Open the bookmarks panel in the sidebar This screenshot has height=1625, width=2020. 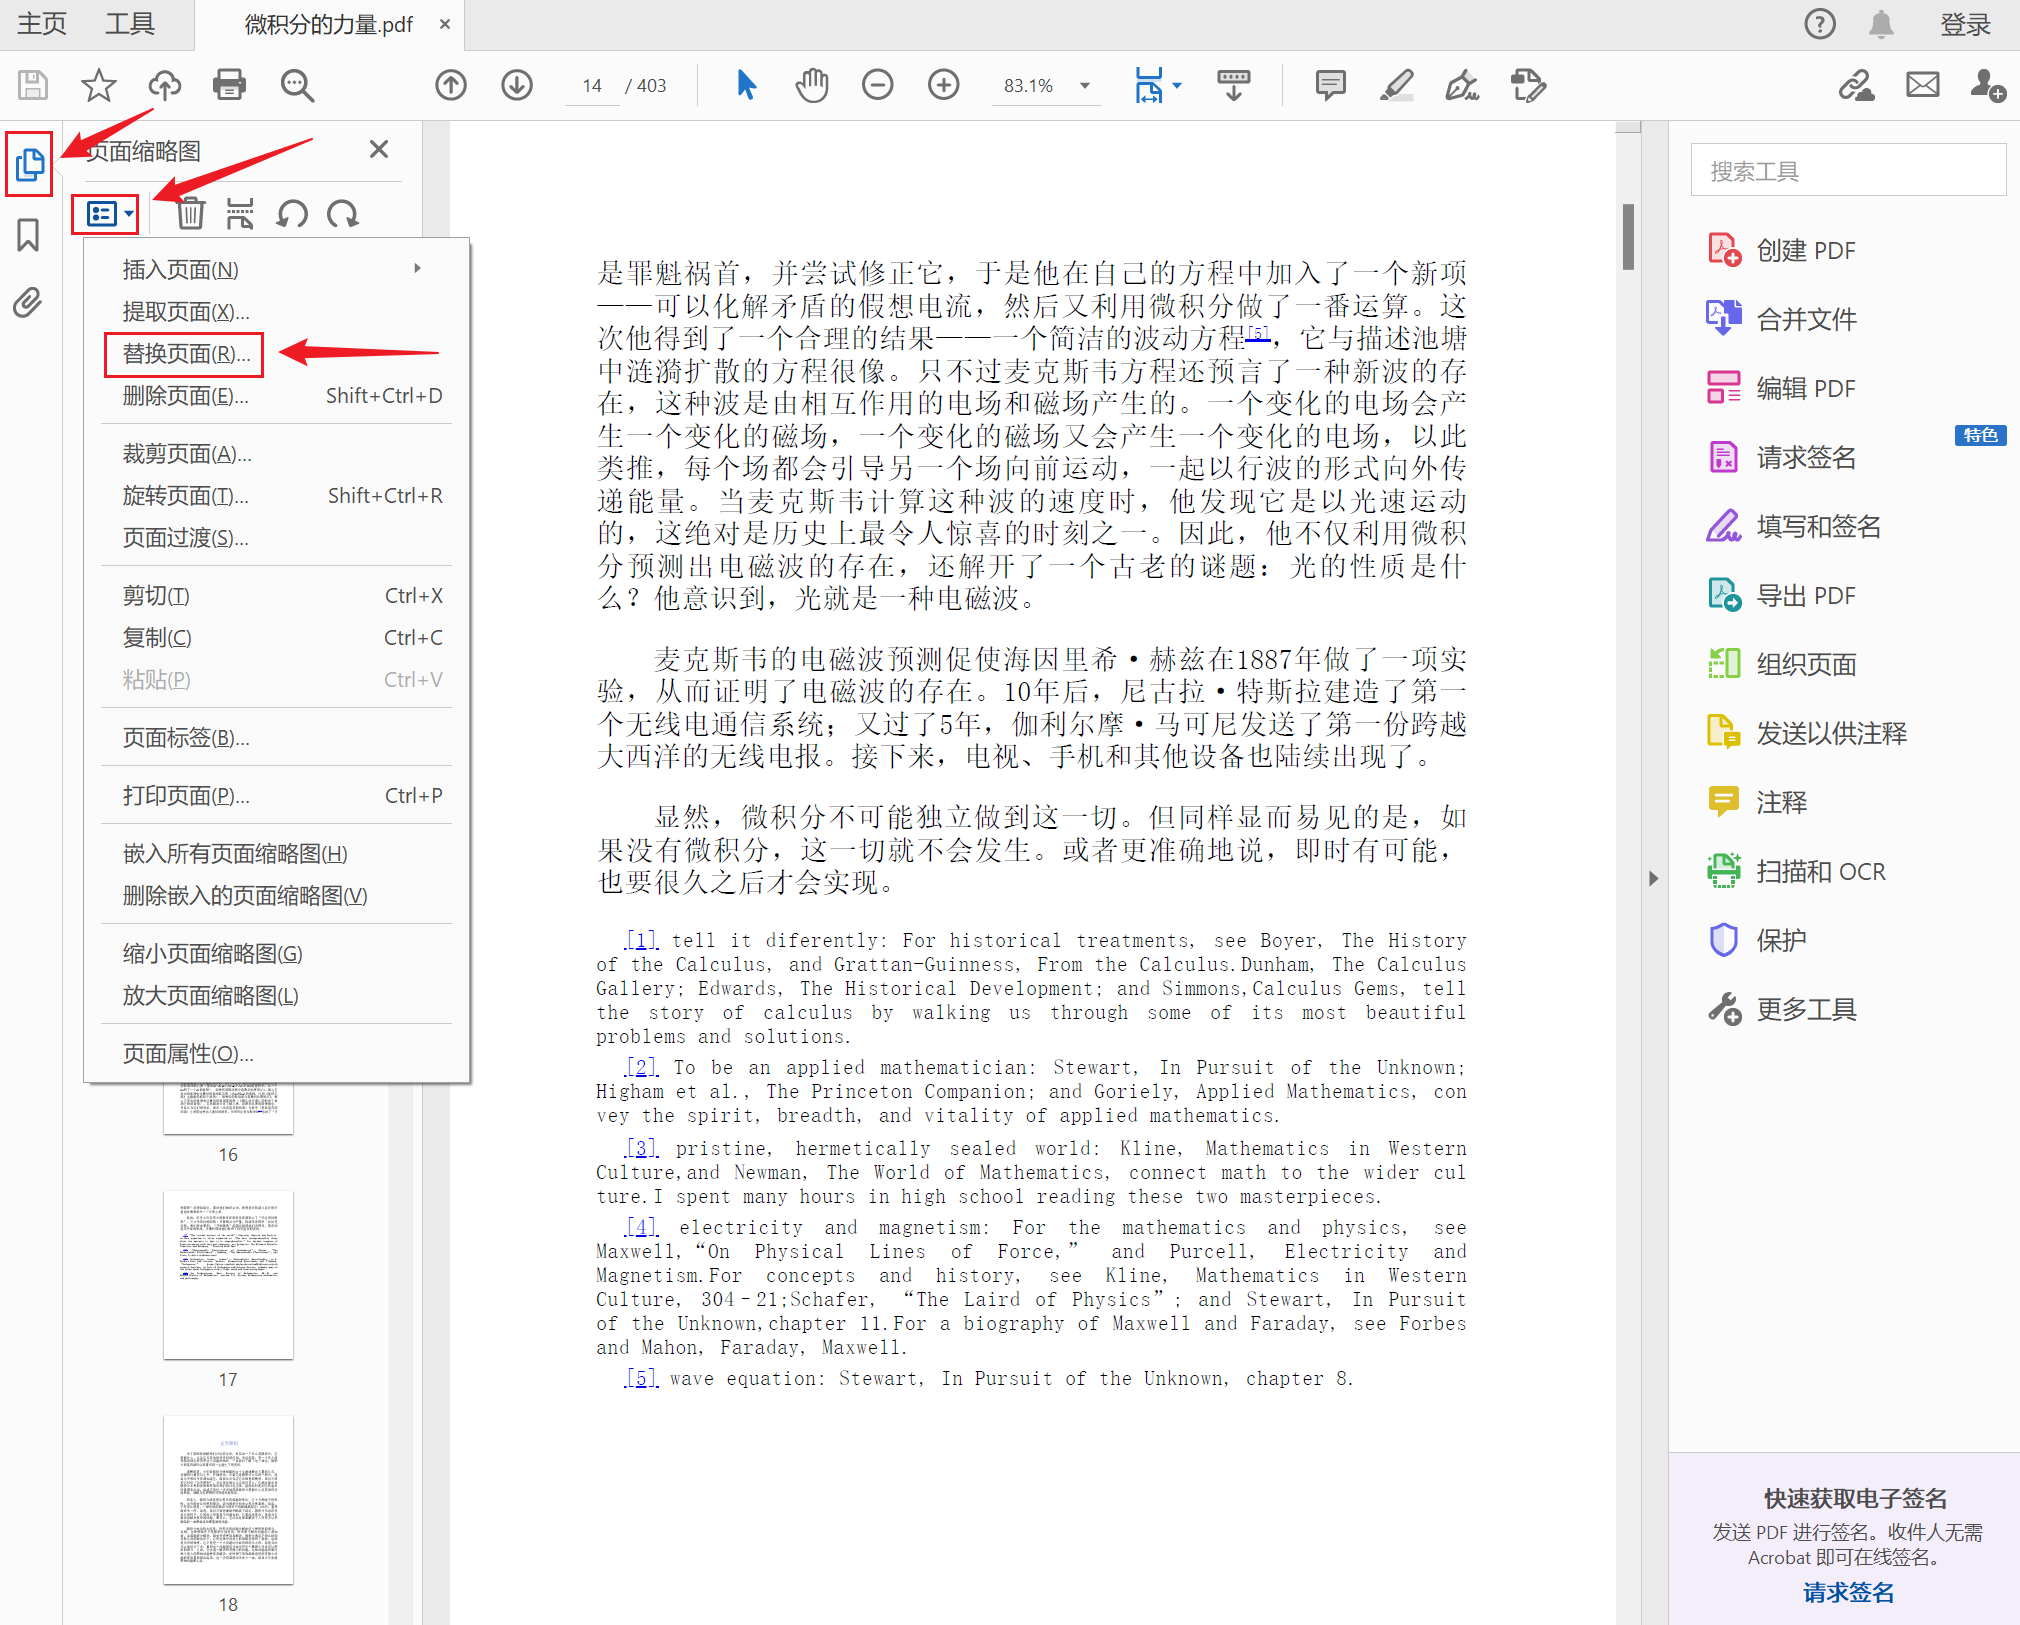pyautogui.click(x=28, y=234)
